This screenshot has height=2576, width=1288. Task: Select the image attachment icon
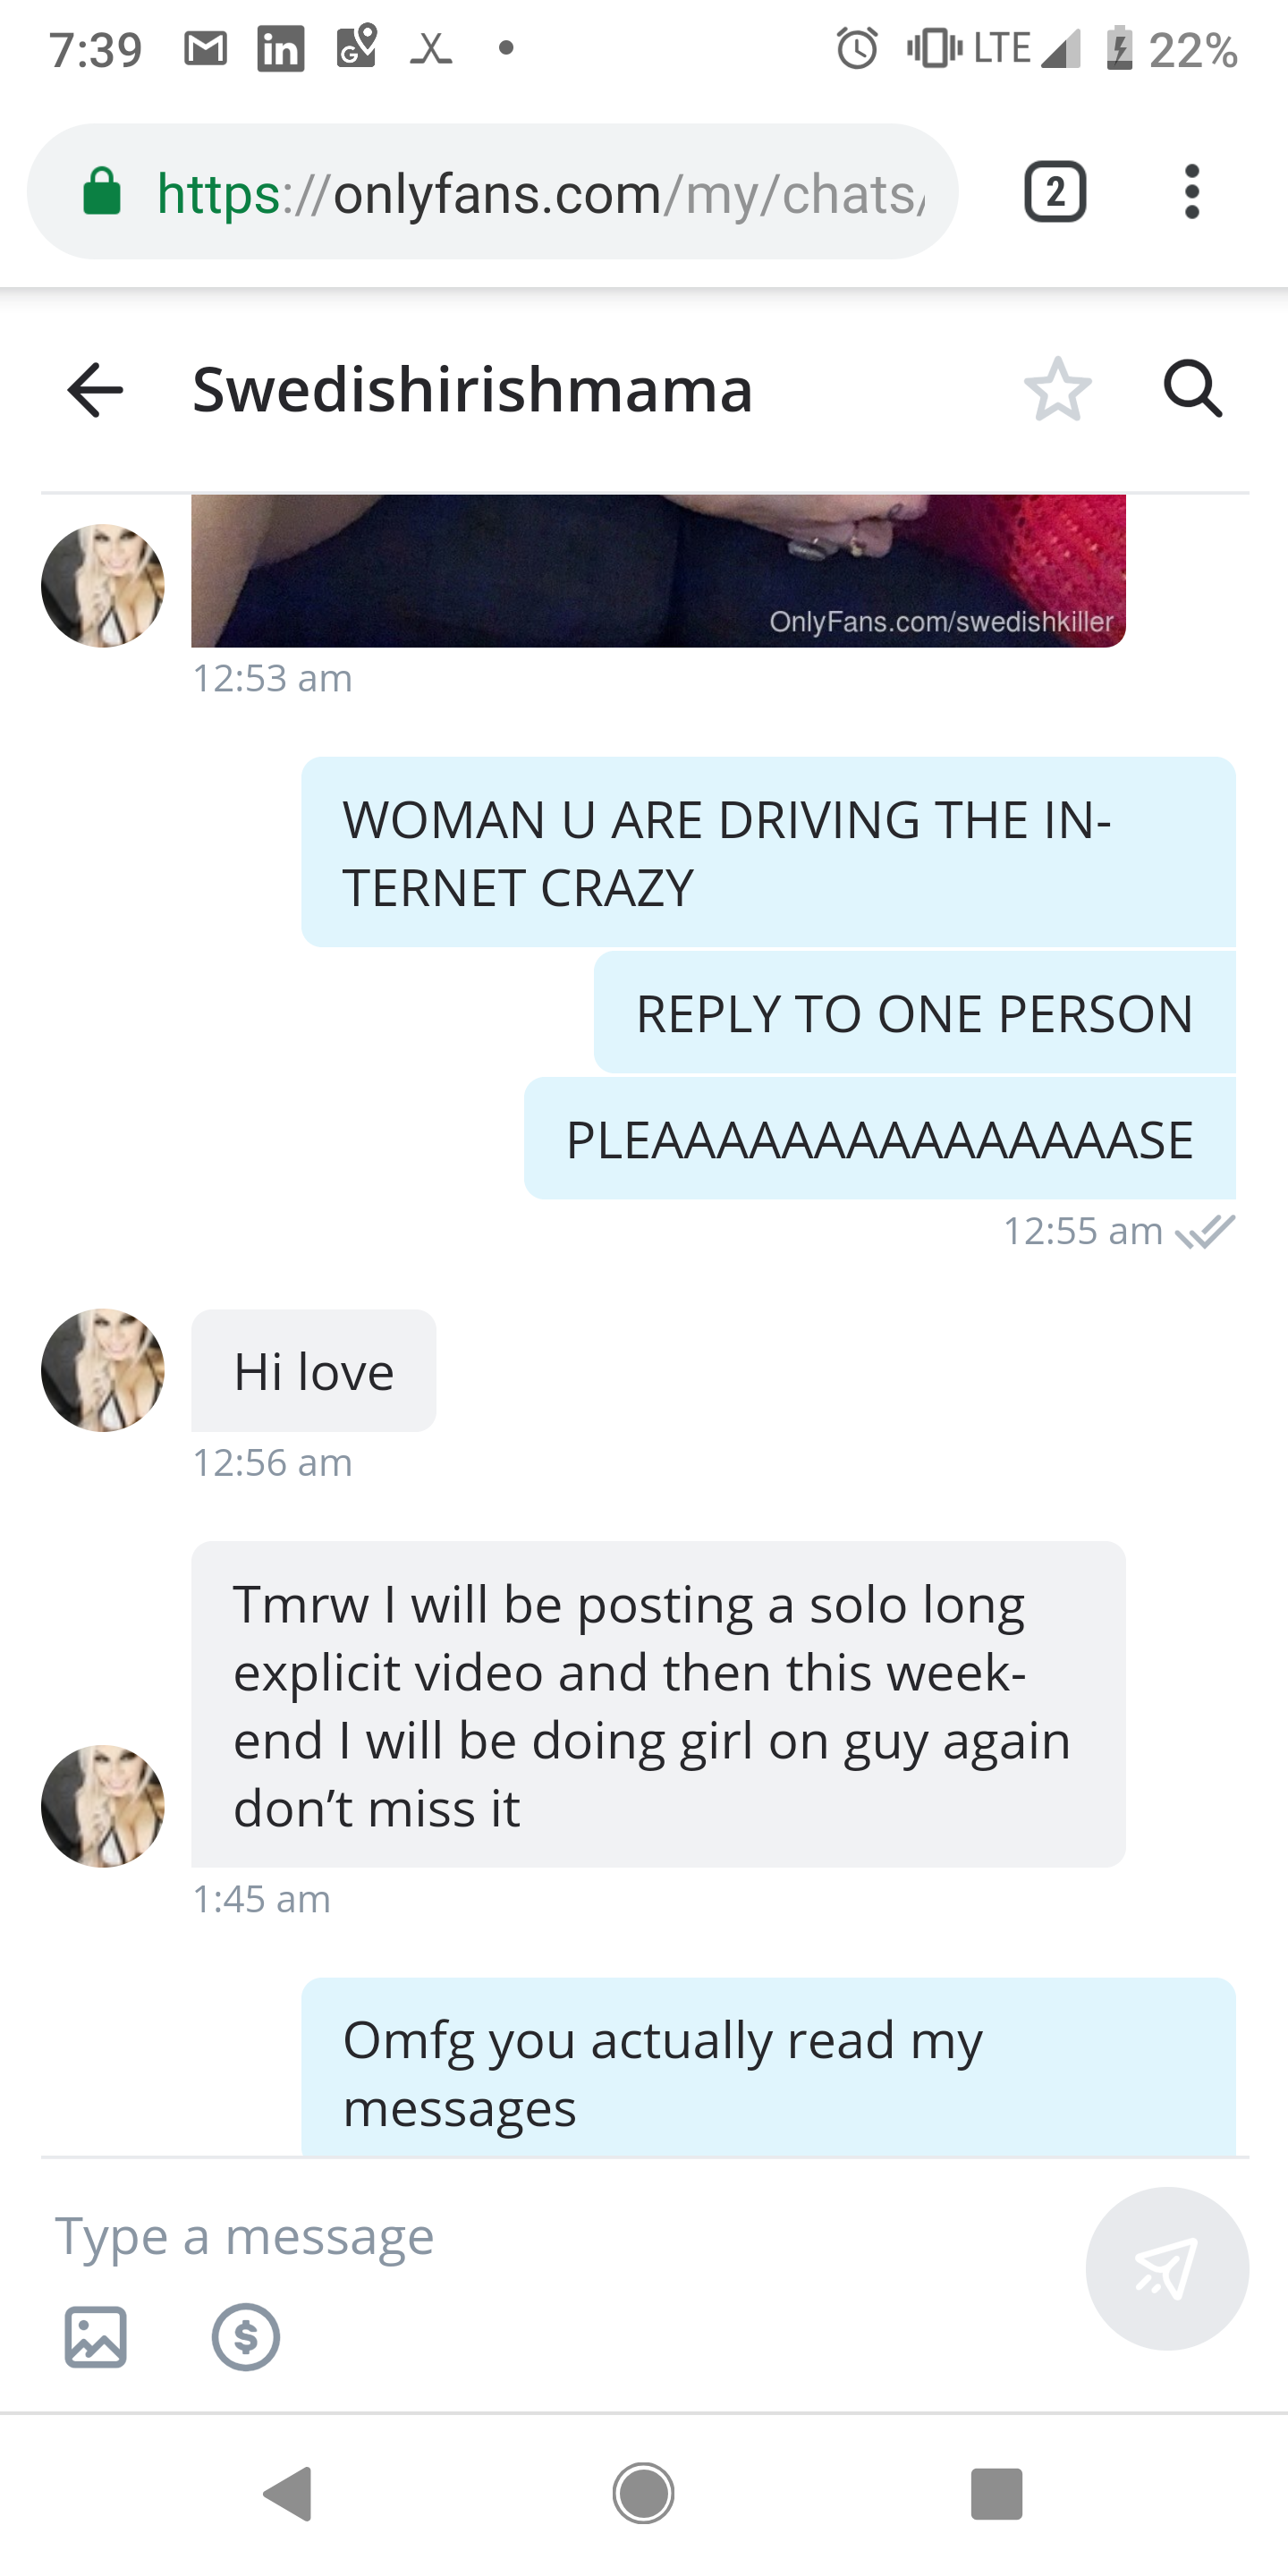click(97, 2337)
